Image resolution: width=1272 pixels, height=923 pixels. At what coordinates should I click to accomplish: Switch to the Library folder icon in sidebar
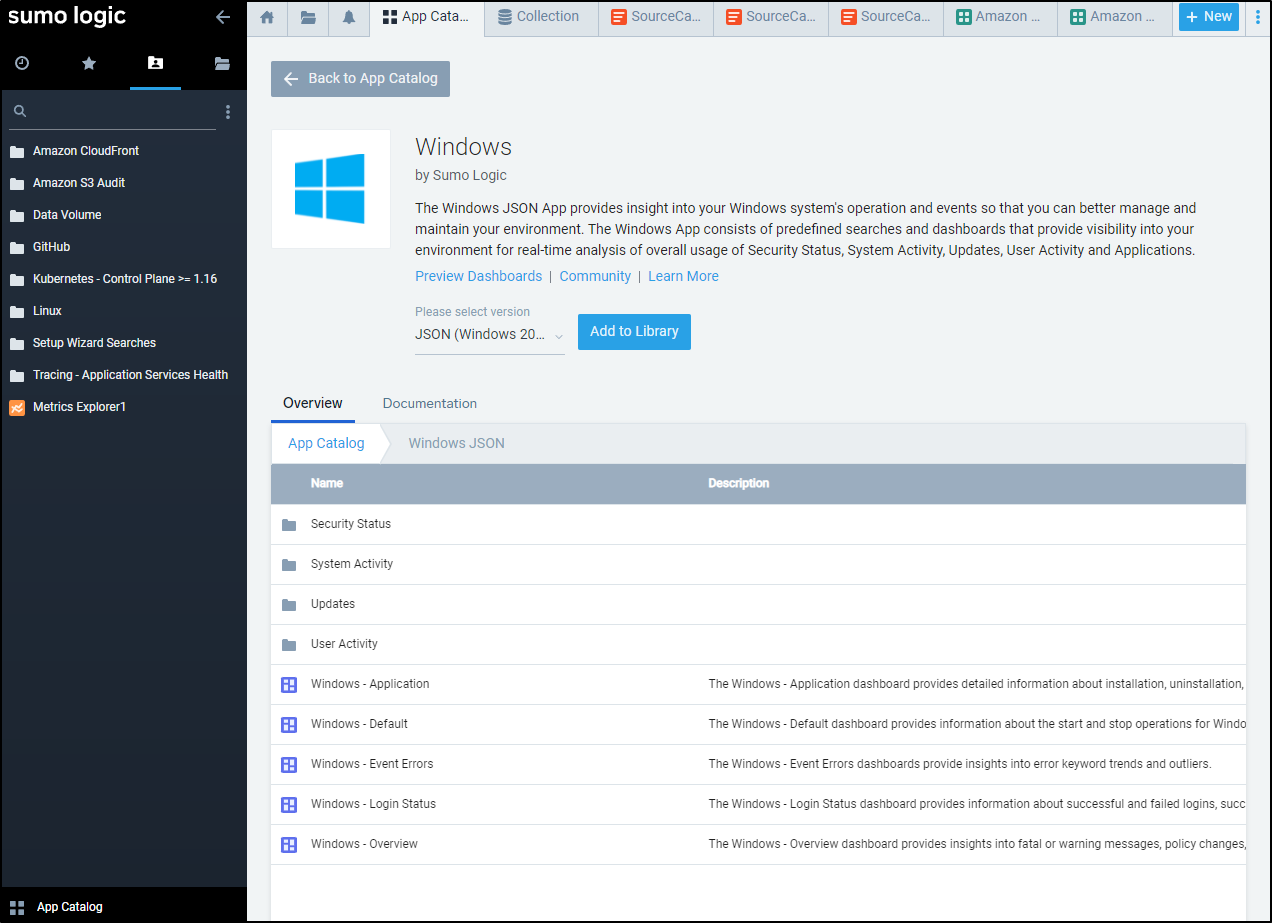[x=222, y=63]
